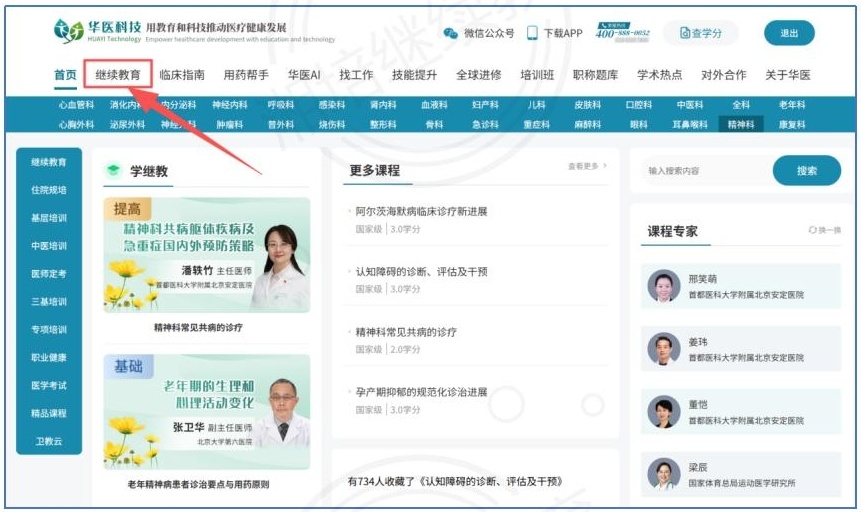The height and width of the screenshot is (512, 861).
Task: Open 住院规培 in the left sidebar
Action: (x=49, y=190)
